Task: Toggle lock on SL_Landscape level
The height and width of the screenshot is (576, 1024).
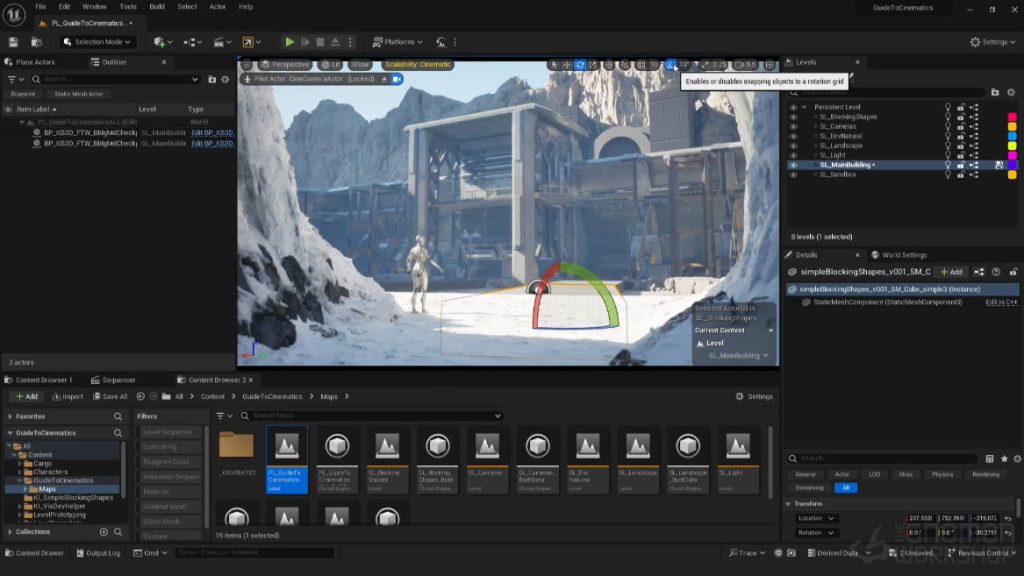Action: pyautogui.click(x=961, y=146)
